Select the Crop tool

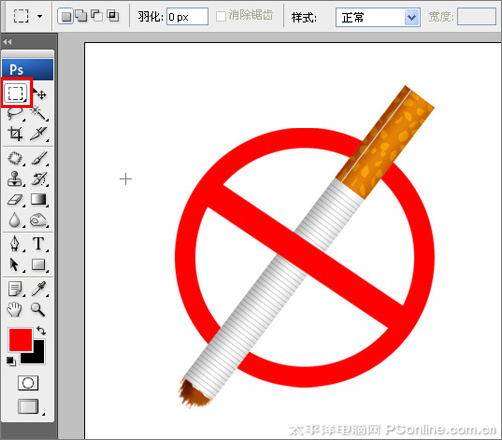(15, 134)
